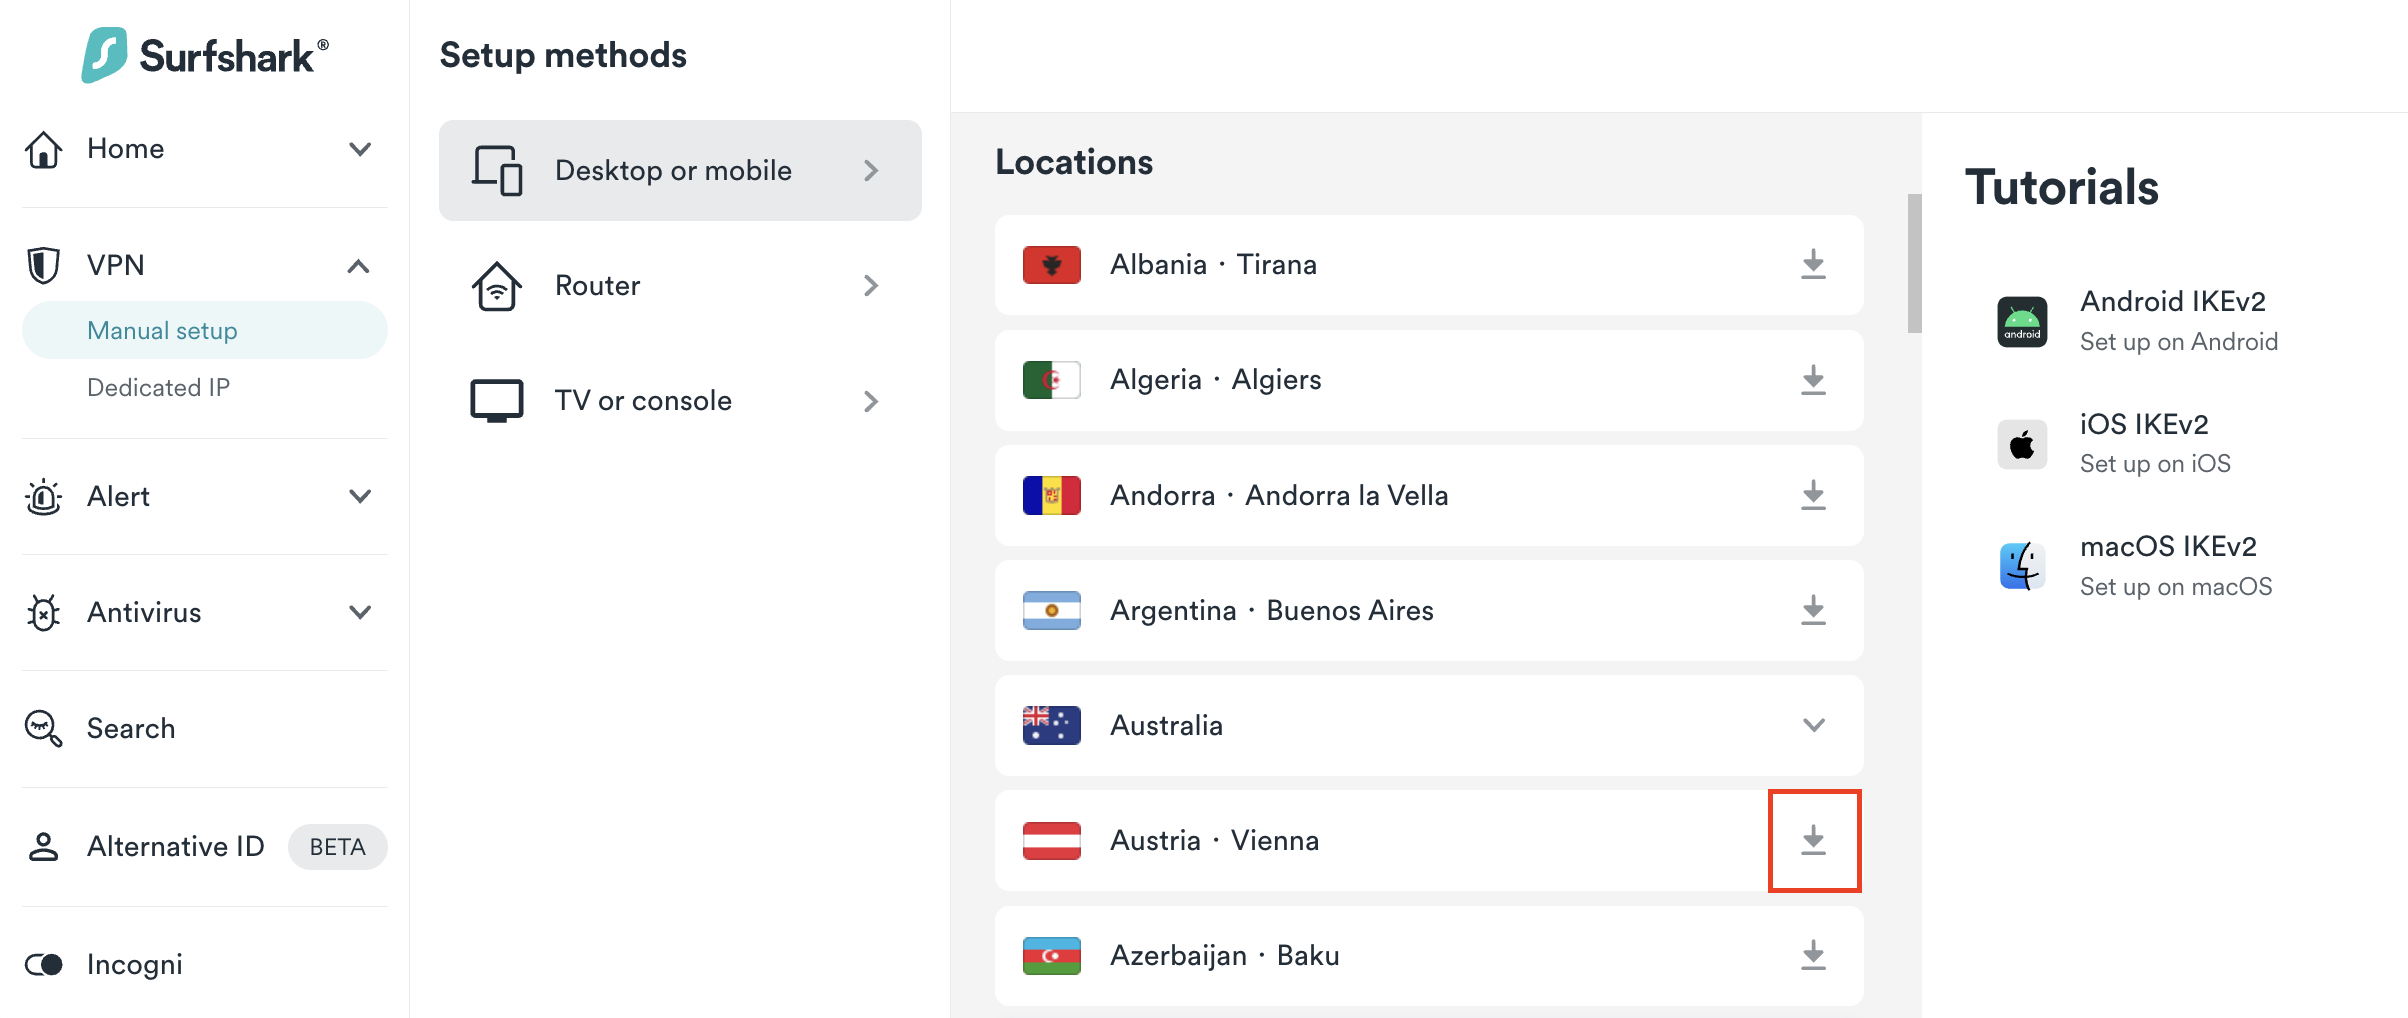Choose the Router setup method
Screen dimensions: 2408x1018
click(679, 286)
